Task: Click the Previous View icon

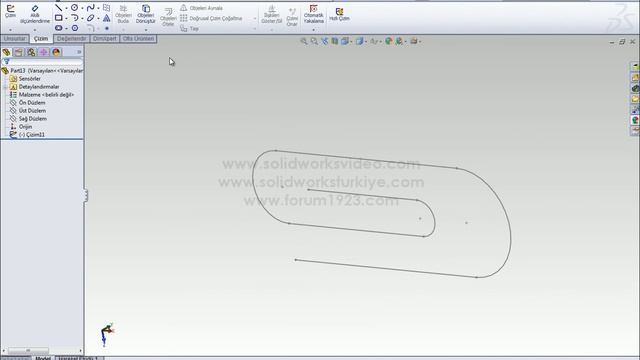Action: click(324, 41)
